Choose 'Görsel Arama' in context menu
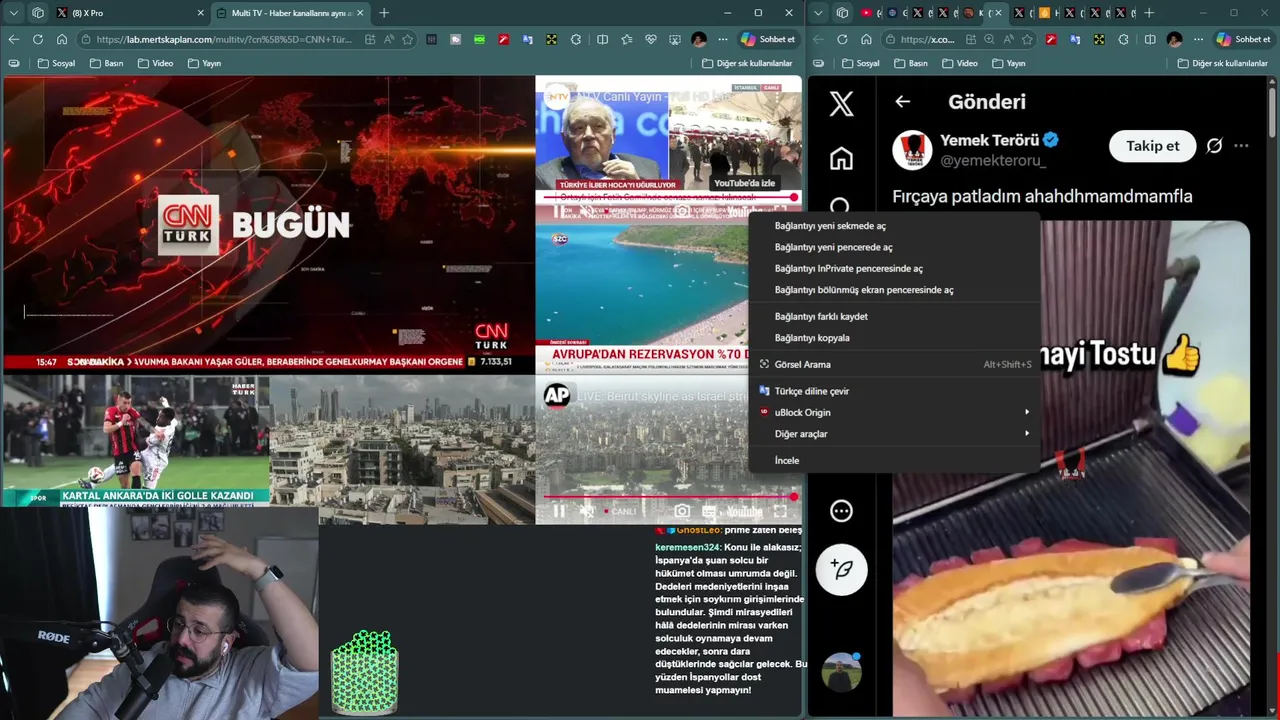 894,364
